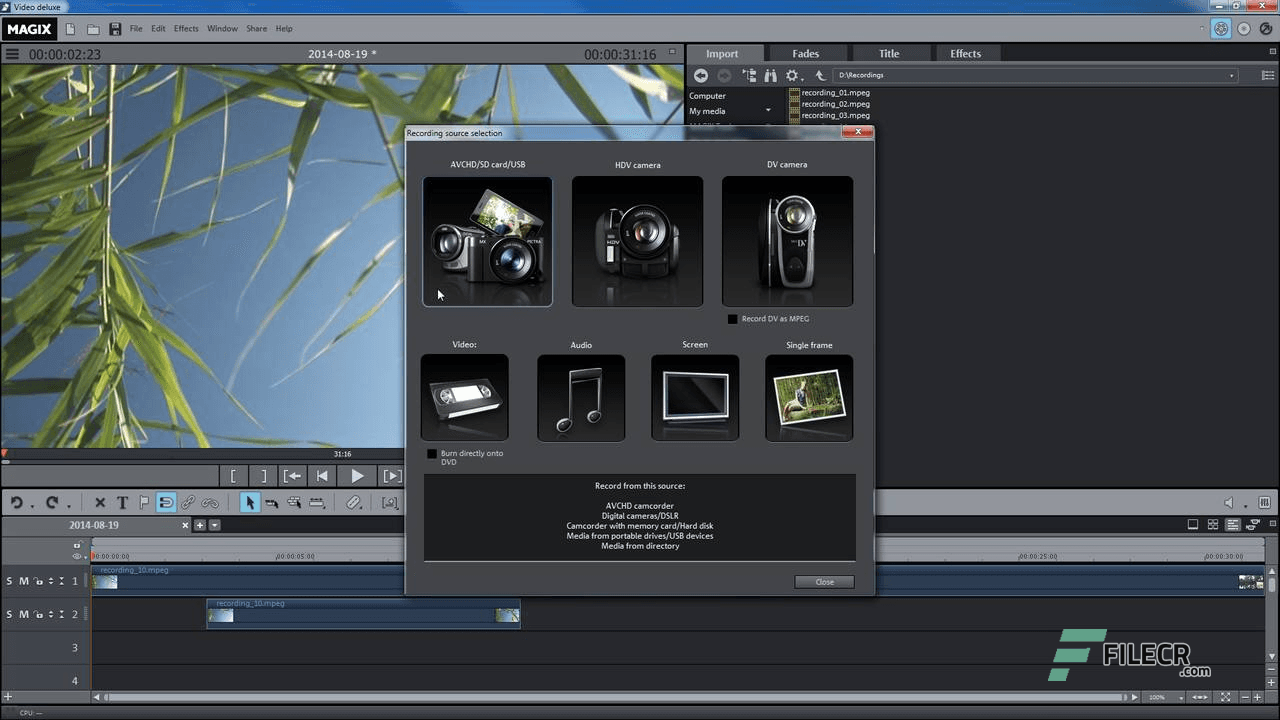This screenshot has width=1280, height=720.
Task: Open the Share menu
Action: pyautogui.click(x=256, y=28)
